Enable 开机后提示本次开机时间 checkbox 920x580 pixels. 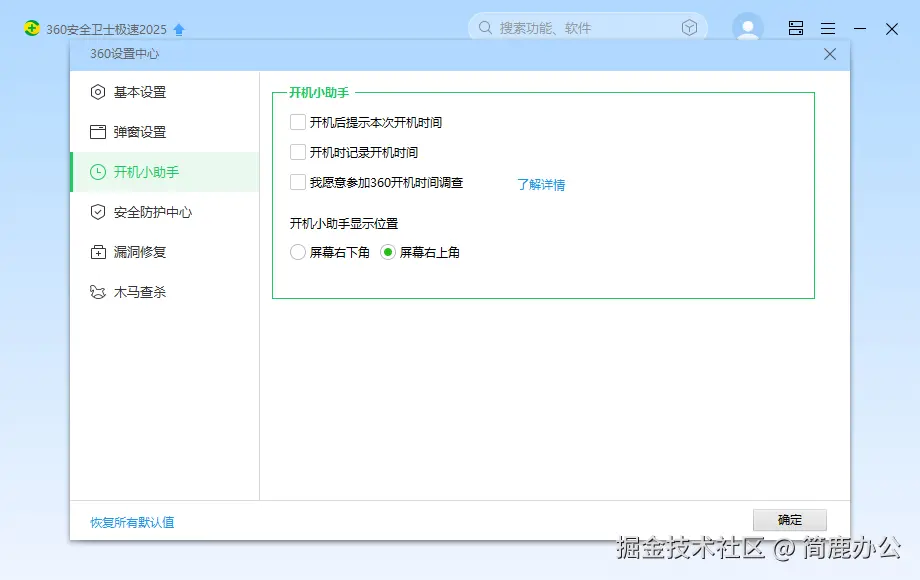pyautogui.click(x=298, y=122)
